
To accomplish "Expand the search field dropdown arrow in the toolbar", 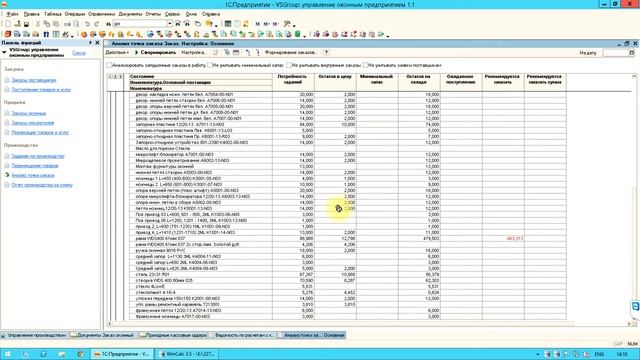I will coord(169,24).
